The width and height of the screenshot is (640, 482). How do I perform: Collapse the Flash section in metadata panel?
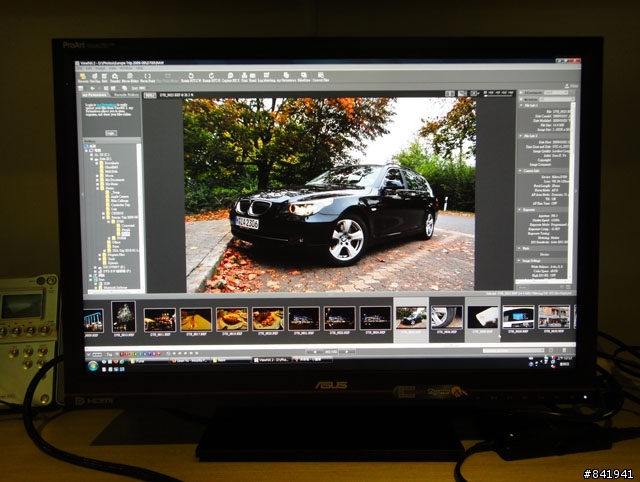point(519,248)
